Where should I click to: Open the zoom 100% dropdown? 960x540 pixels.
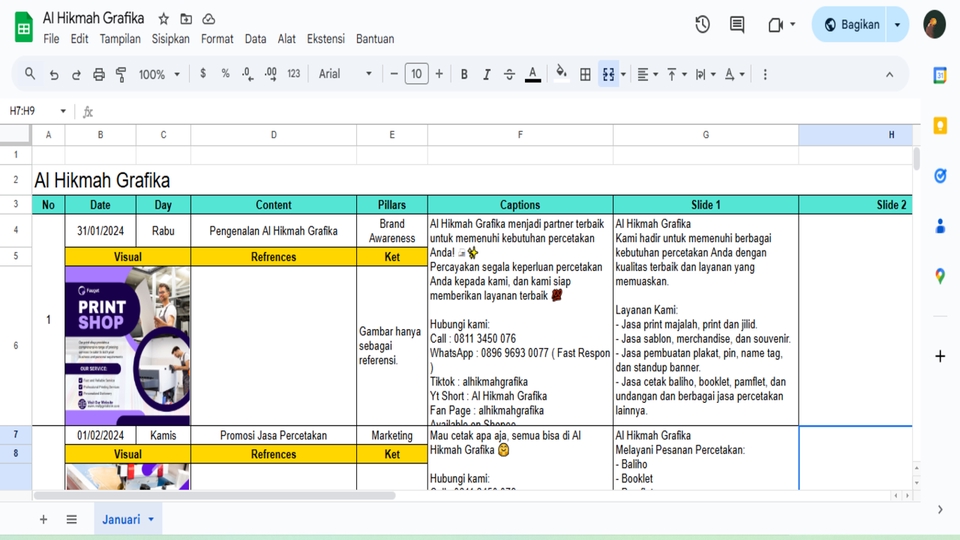tap(159, 75)
